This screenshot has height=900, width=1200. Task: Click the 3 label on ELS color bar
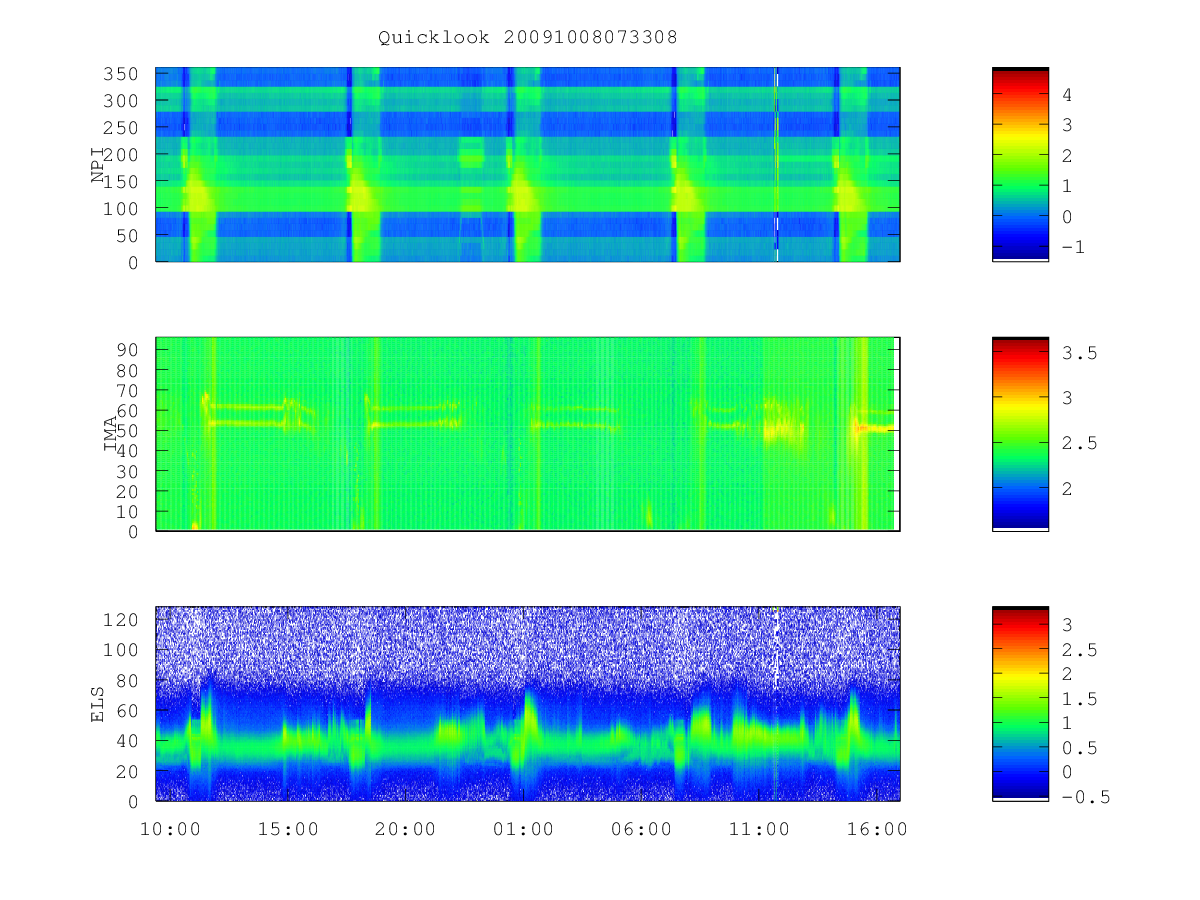coord(1067,625)
